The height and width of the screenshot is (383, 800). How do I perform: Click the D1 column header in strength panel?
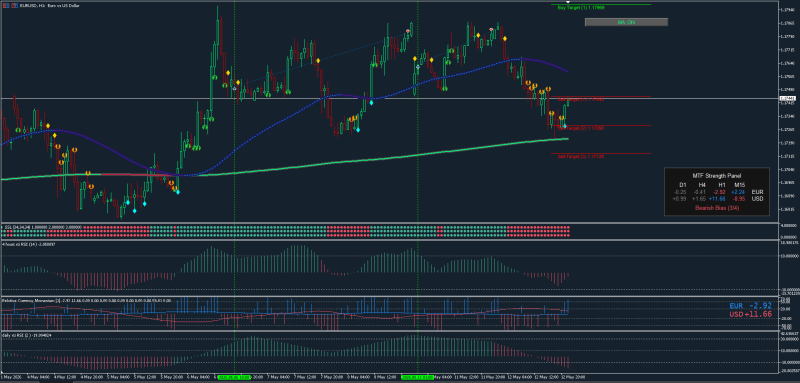(x=682, y=184)
